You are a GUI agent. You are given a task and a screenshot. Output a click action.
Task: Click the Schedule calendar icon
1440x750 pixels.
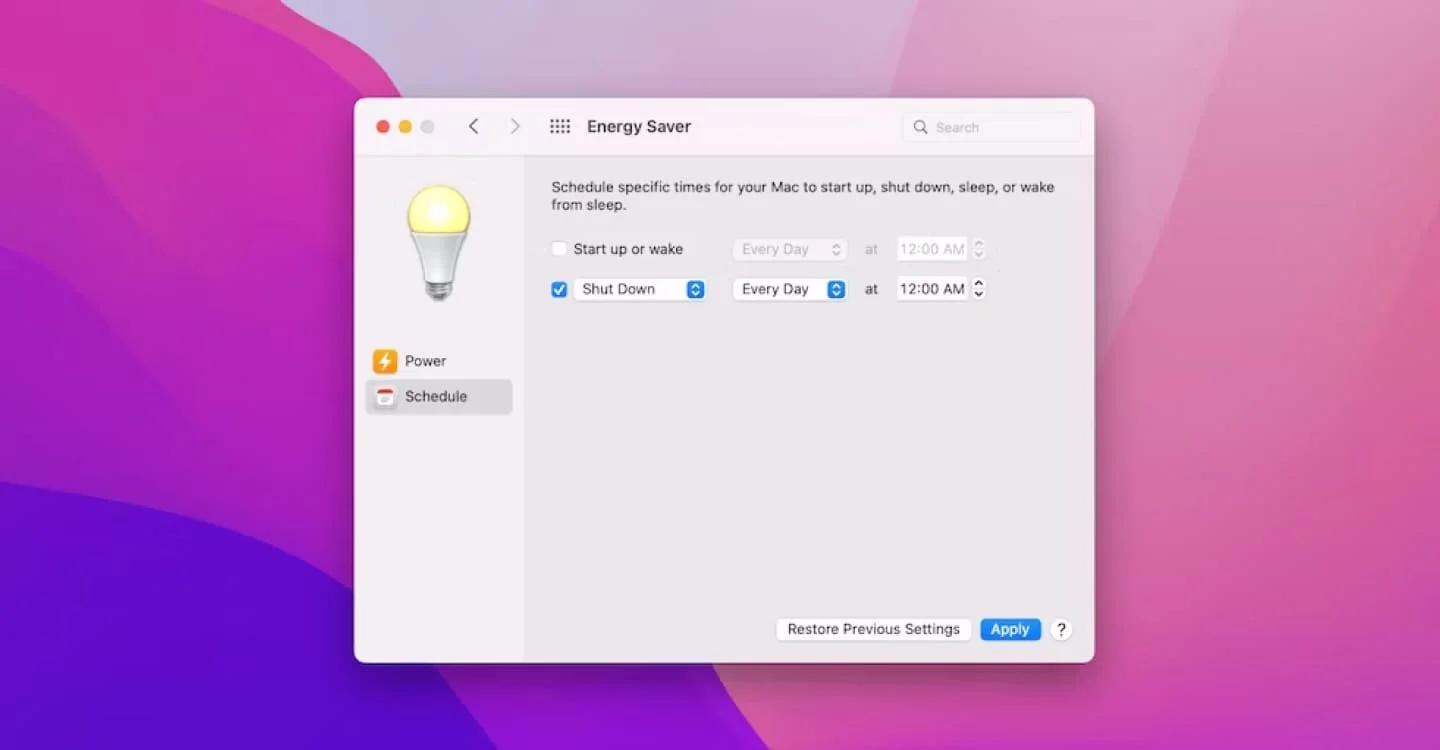tap(385, 397)
